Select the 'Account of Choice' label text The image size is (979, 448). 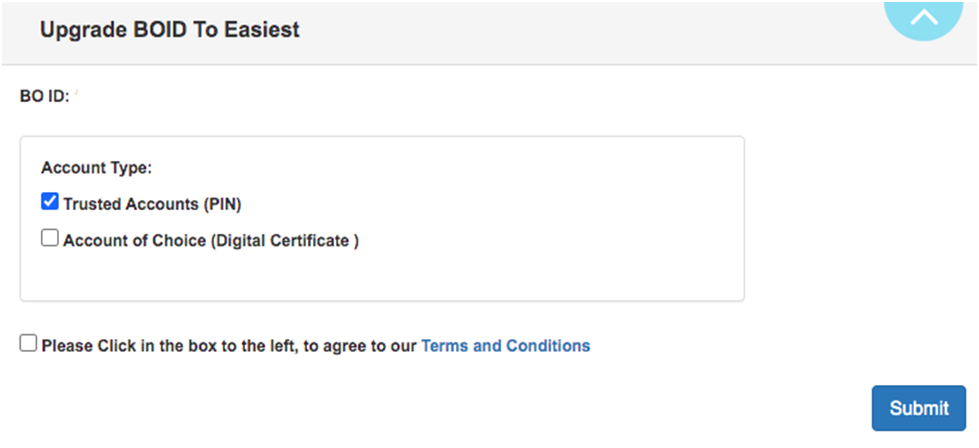134,241
